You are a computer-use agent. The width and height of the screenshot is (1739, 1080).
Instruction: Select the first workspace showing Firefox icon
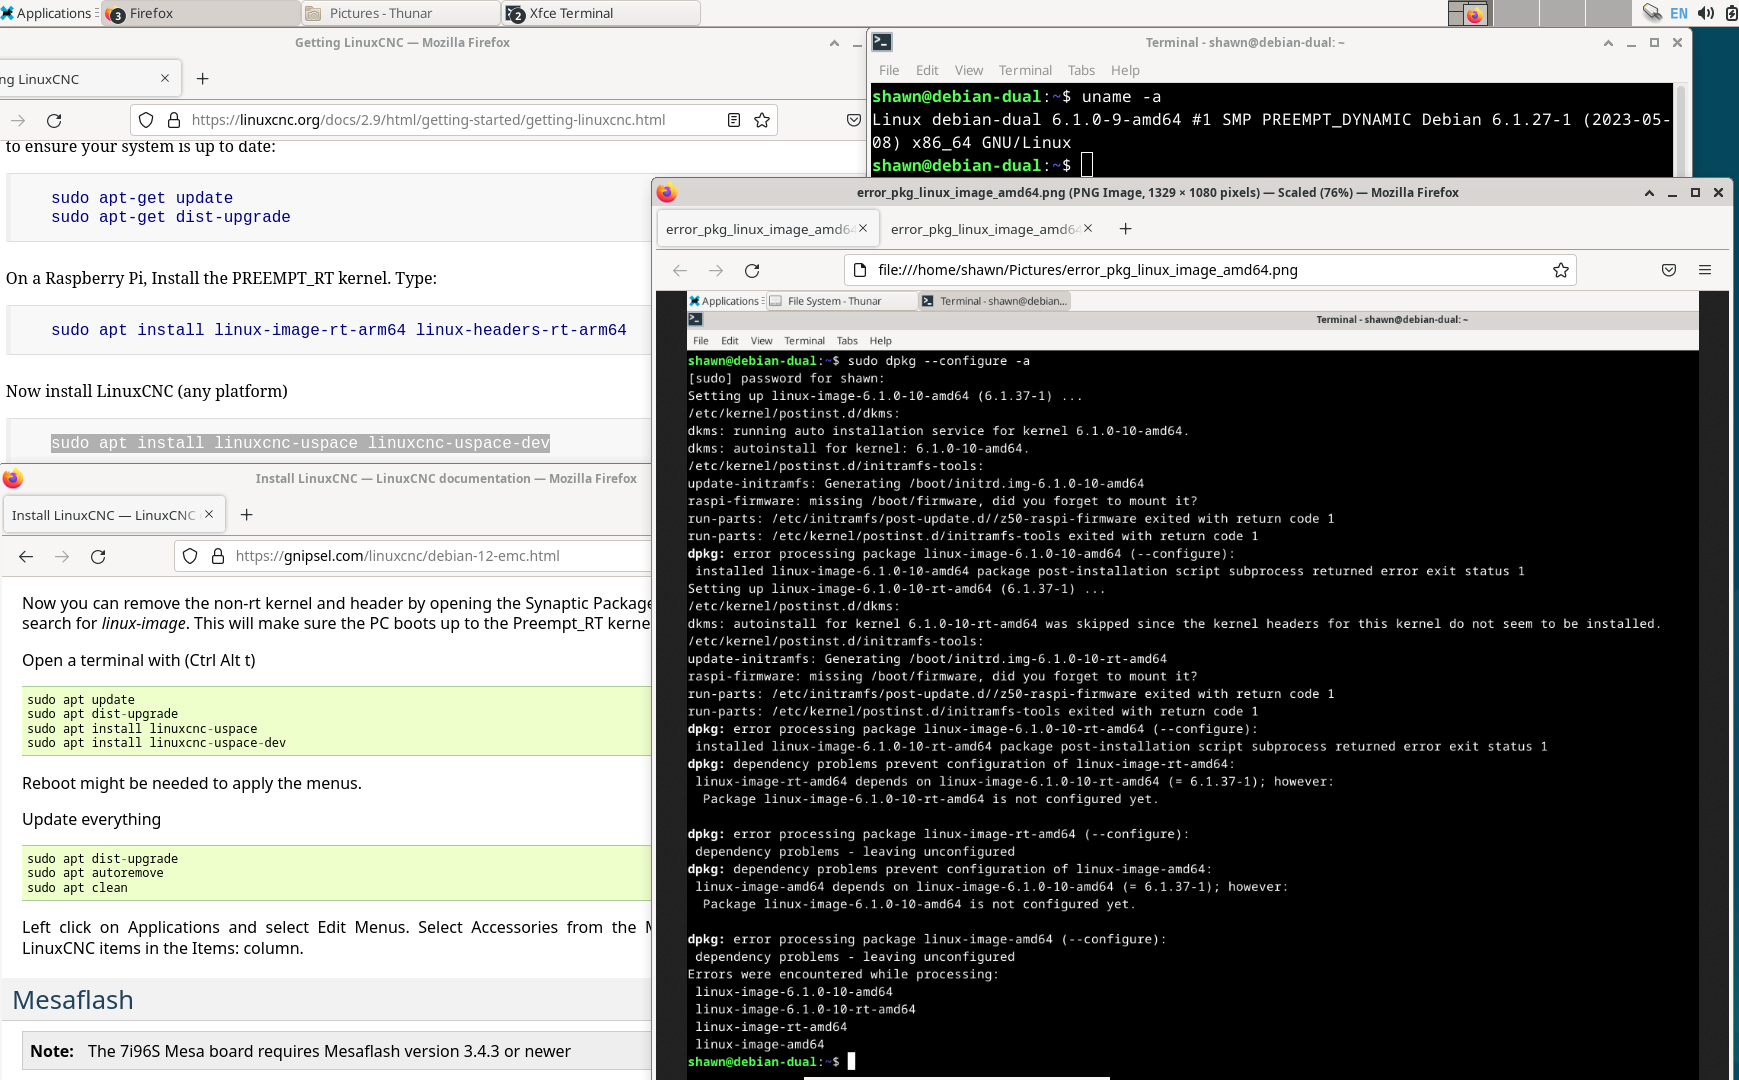pos(1468,13)
